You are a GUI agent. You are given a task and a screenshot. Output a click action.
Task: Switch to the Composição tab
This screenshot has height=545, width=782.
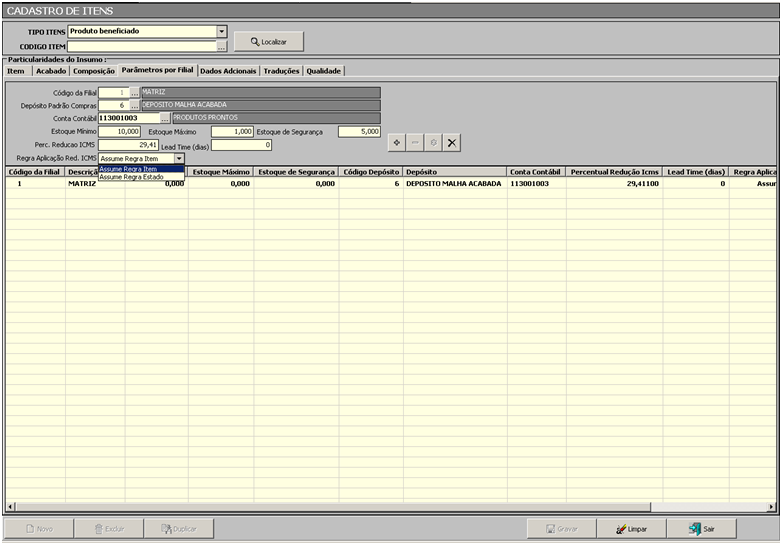pyautogui.click(x=94, y=71)
